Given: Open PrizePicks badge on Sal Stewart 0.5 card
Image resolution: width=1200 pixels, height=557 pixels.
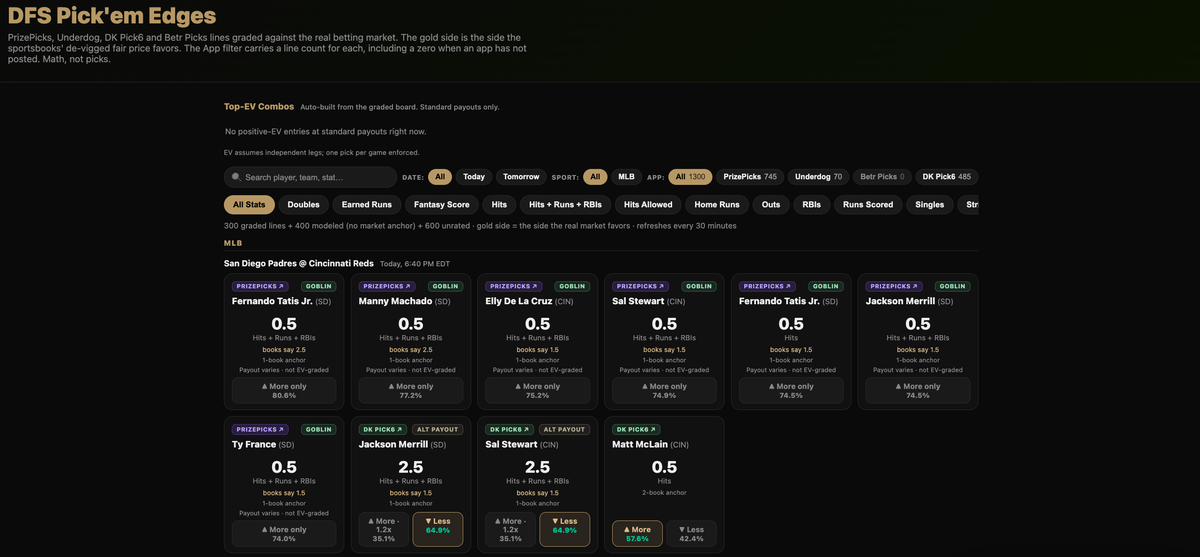Looking at the screenshot, I should click(x=637, y=286).
